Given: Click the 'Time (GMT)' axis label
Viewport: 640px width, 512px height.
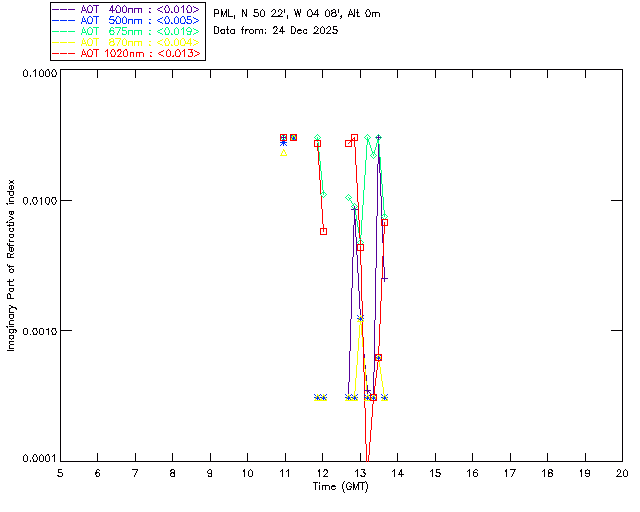Looking at the screenshot, I should 340,487.
